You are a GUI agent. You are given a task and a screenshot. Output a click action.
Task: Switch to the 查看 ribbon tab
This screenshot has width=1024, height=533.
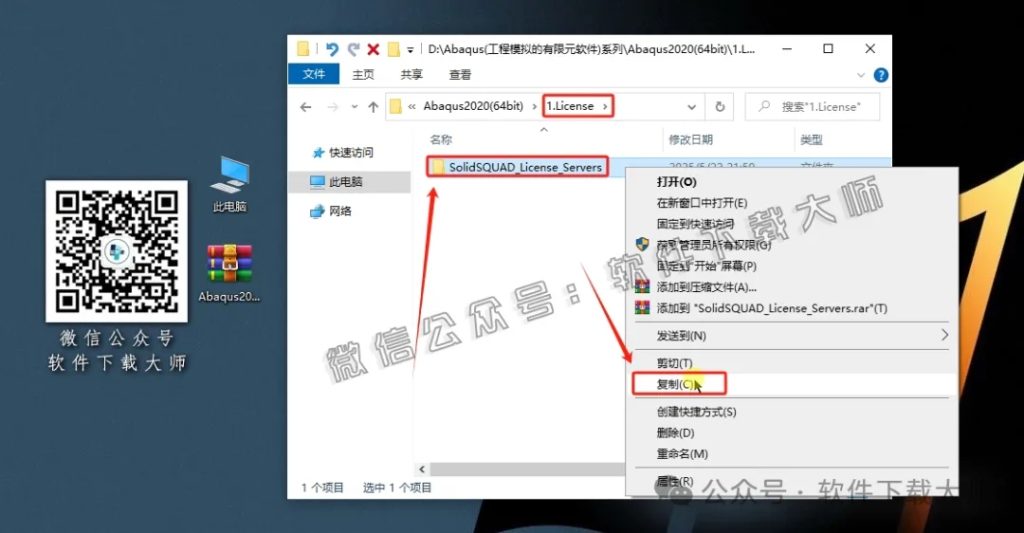click(x=460, y=74)
